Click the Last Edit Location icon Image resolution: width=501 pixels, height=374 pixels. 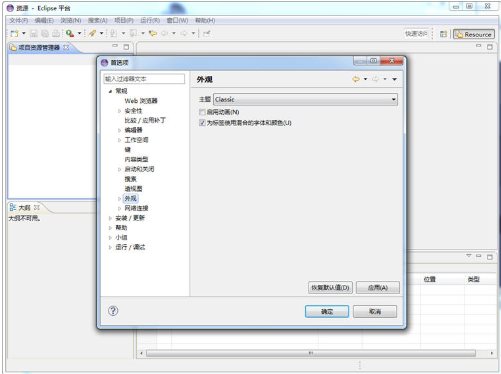click(153, 33)
